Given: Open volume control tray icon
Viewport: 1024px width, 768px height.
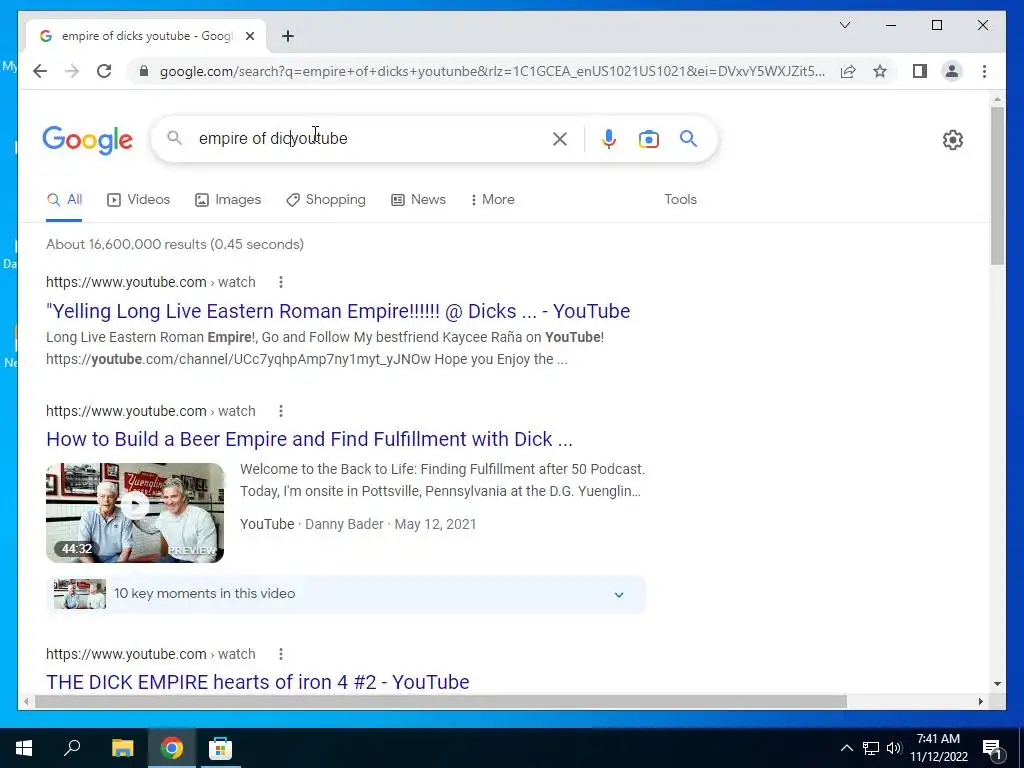Looking at the screenshot, I should click(894, 748).
